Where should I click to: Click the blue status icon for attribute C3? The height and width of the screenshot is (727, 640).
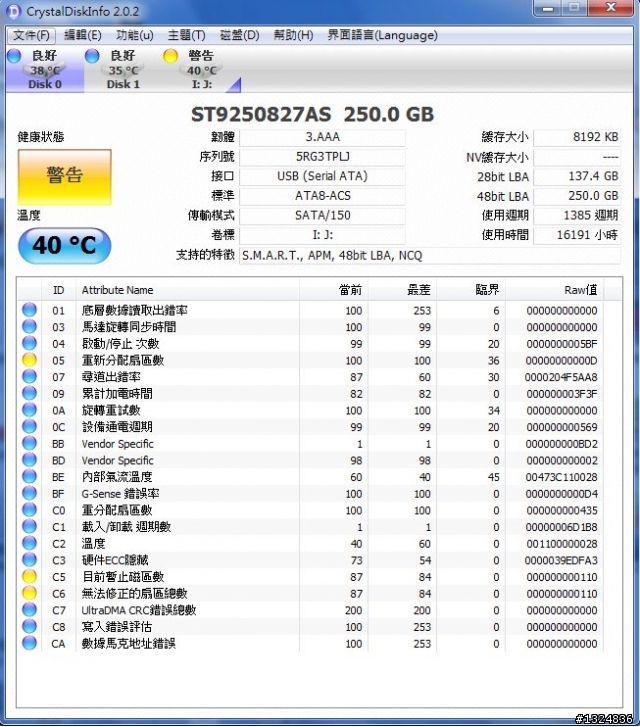(x=29, y=560)
